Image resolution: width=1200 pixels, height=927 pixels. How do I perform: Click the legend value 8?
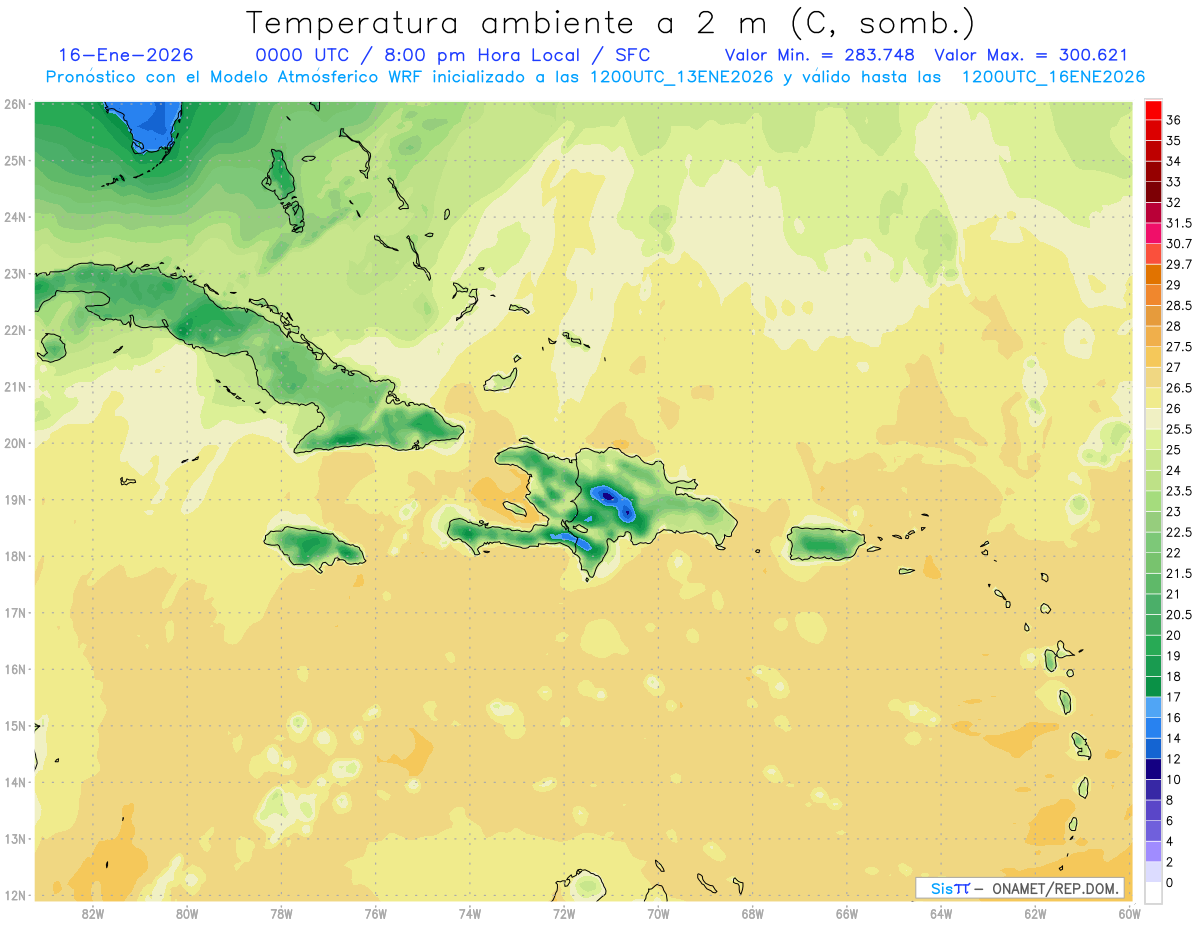1170,800
